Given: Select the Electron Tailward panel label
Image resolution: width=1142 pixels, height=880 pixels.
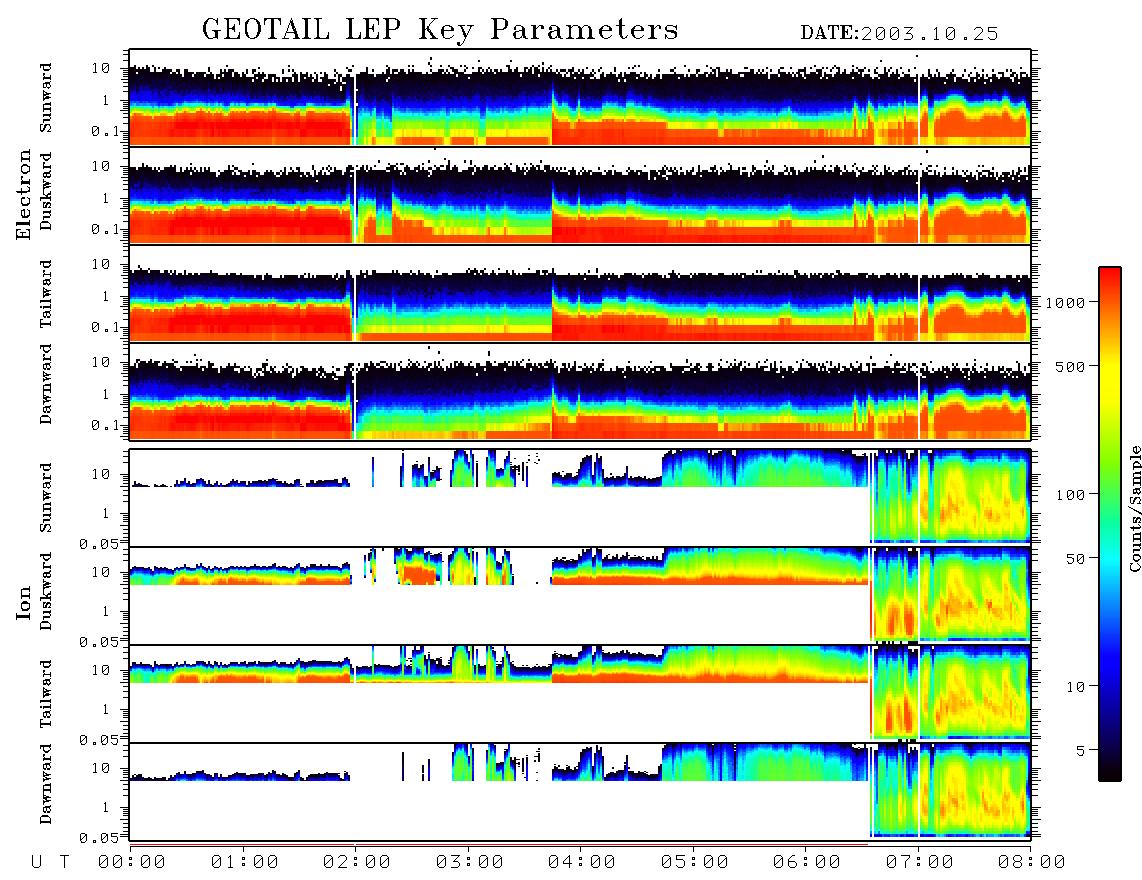Looking at the screenshot, I should (46, 294).
